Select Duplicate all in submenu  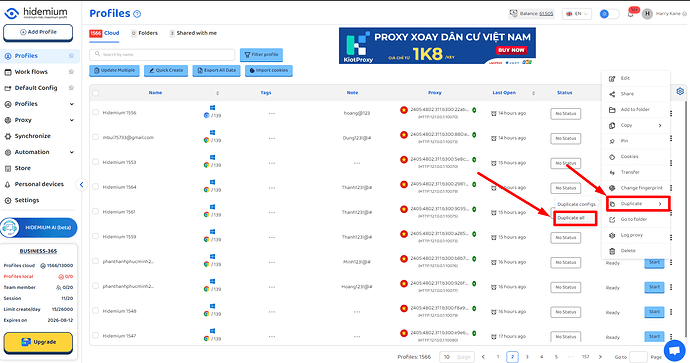[575, 218]
